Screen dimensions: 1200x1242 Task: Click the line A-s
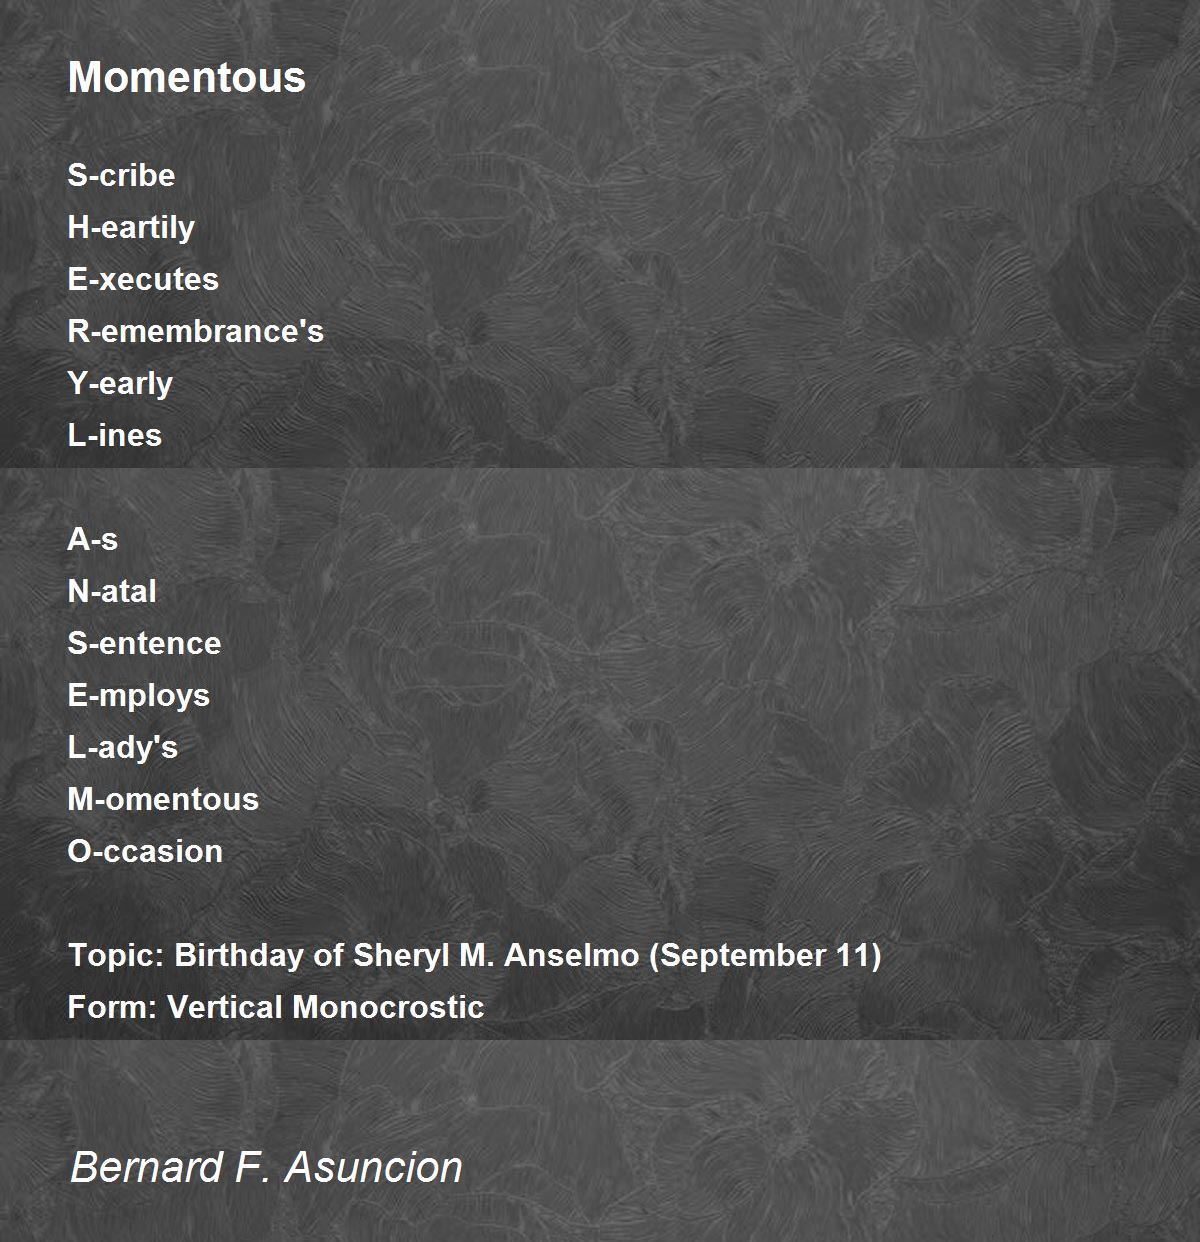pyautogui.click(x=92, y=539)
